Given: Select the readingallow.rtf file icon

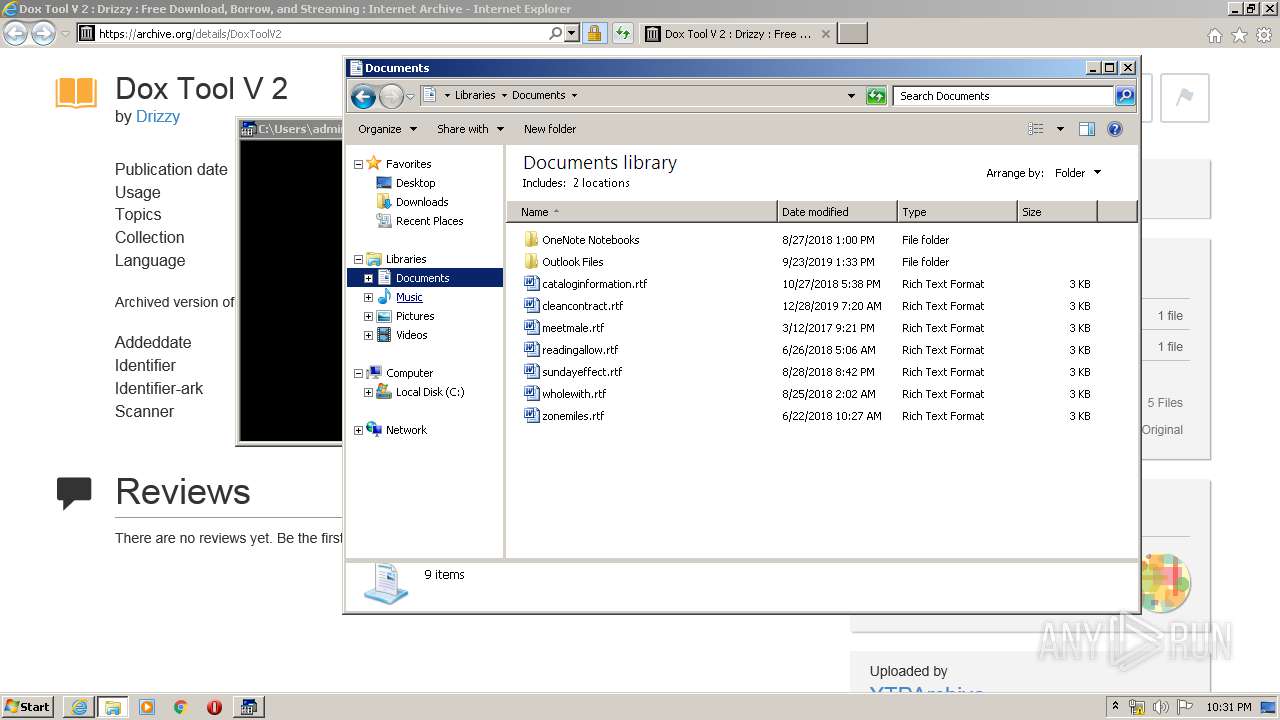Looking at the screenshot, I should click(532, 350).
